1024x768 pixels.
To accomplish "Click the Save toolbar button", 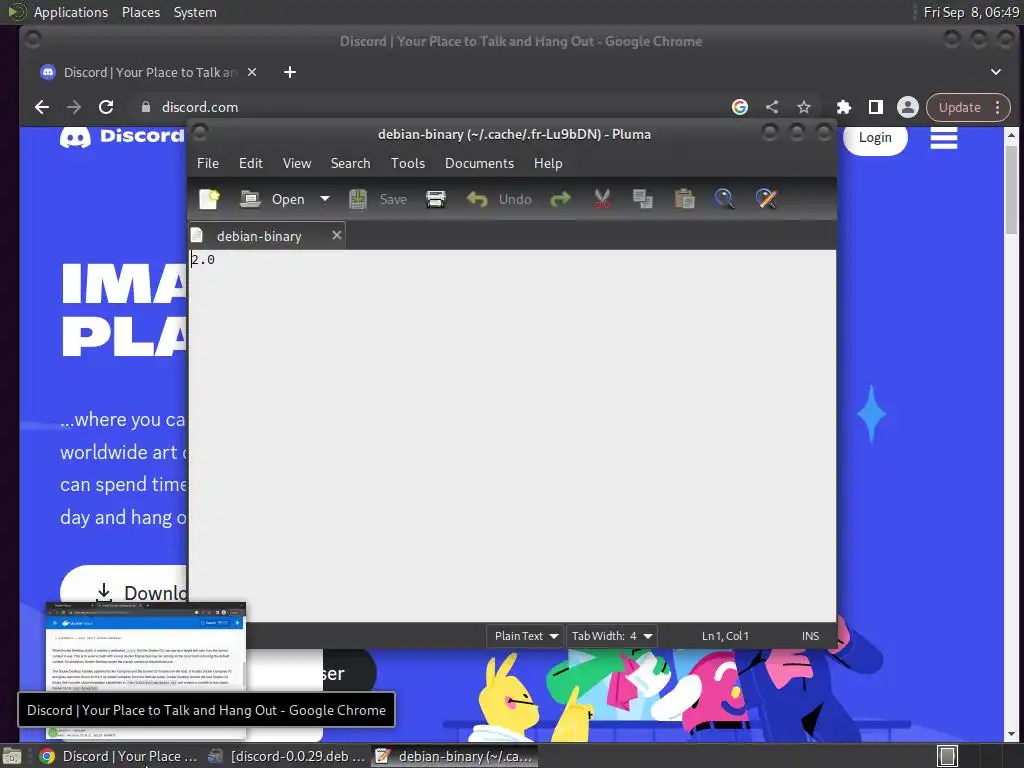I will pyautogui.click(x=377, y=199).
